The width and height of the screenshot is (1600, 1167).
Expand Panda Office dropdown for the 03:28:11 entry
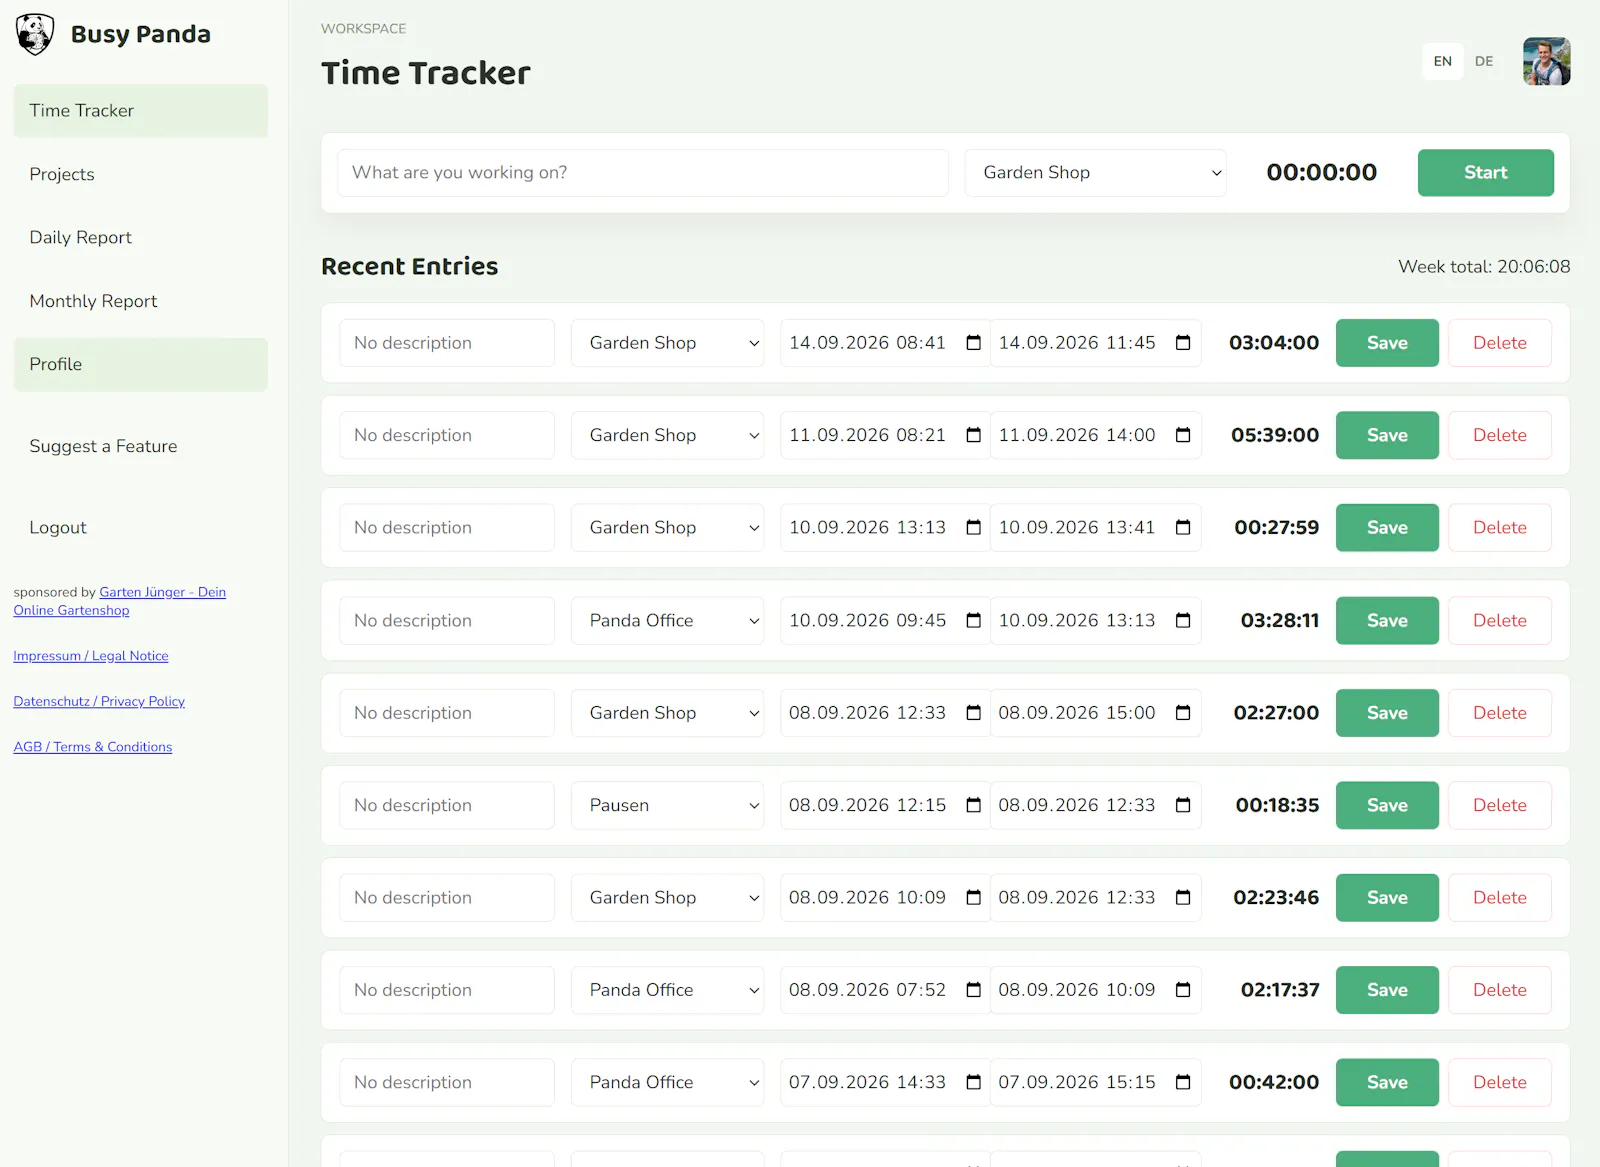(667, 620)
